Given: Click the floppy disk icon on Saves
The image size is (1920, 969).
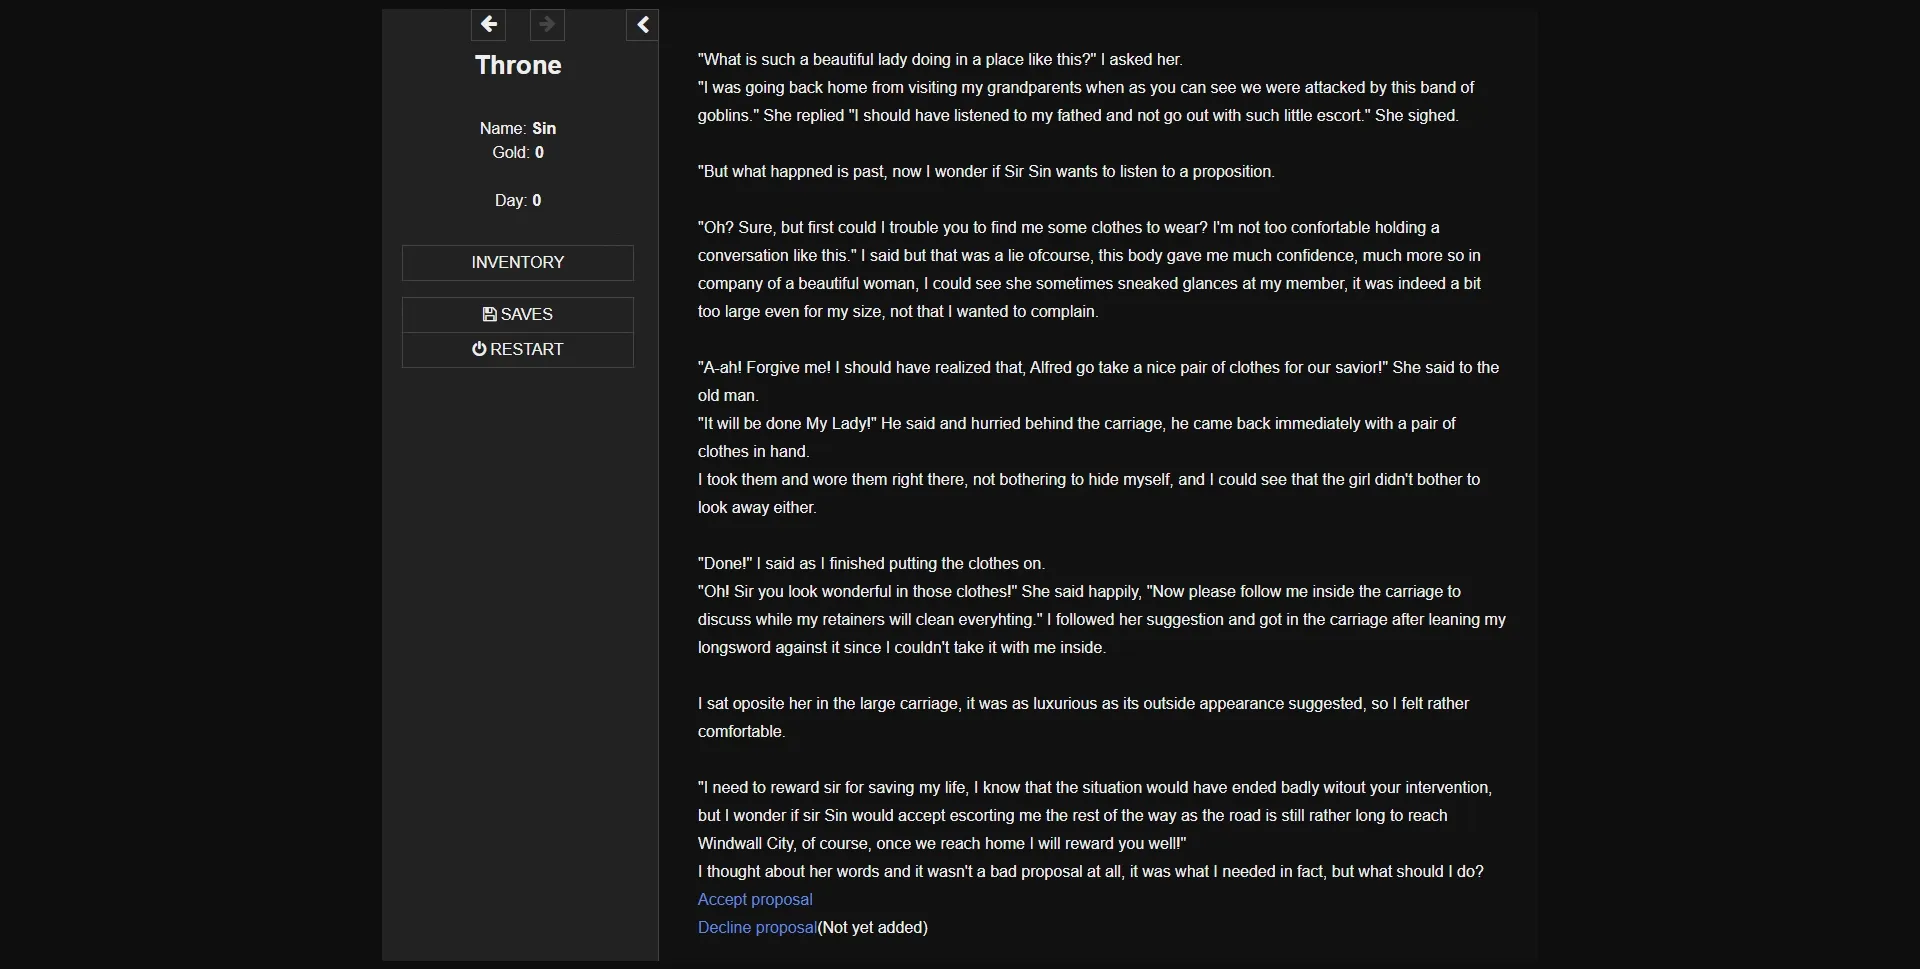Looking at the screenshot, I should (x=489, y=314).
